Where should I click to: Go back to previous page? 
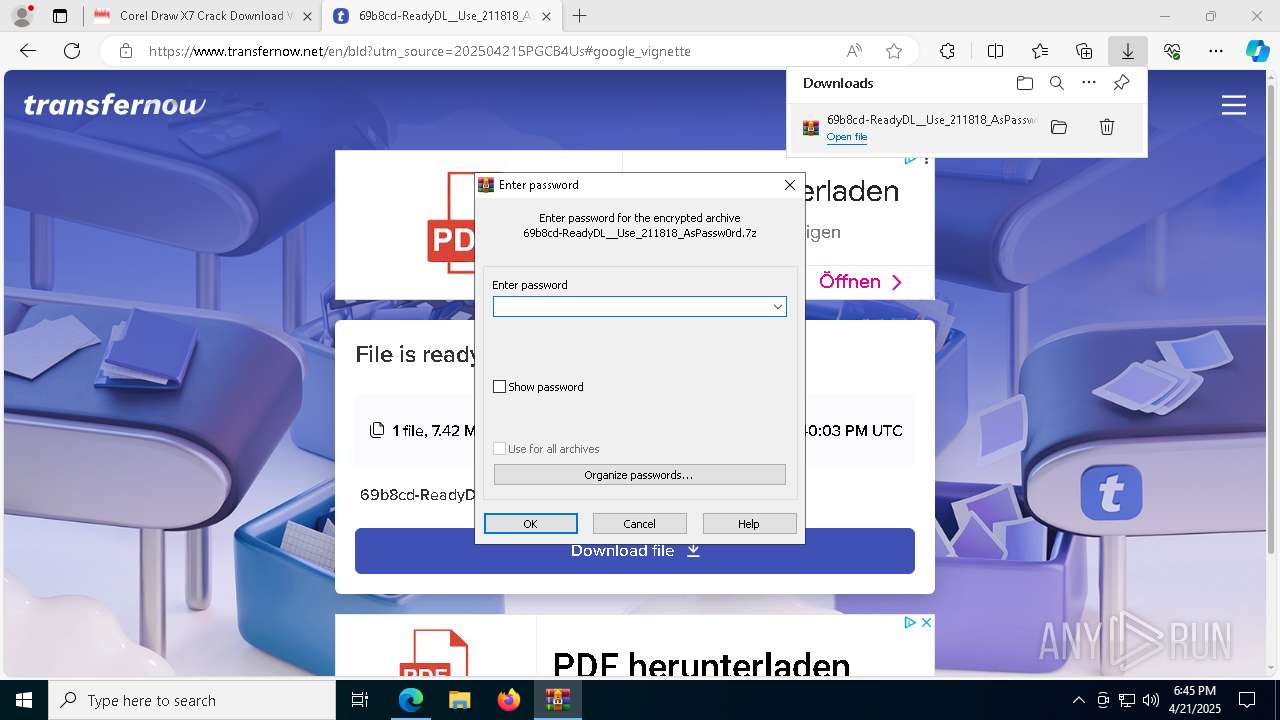[x=28, y=51]
